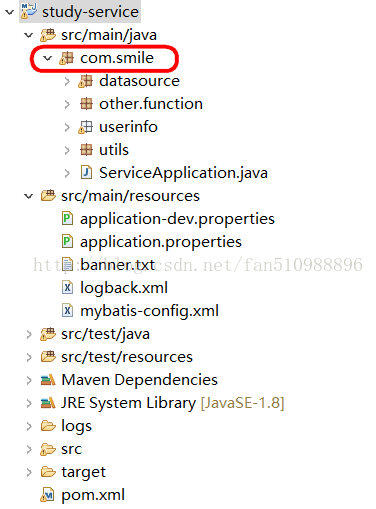The height and width of the screenshot is (509, 376).
Task: Click the other.function package icon
Action: pyautogui.click(x=86, y=104)
